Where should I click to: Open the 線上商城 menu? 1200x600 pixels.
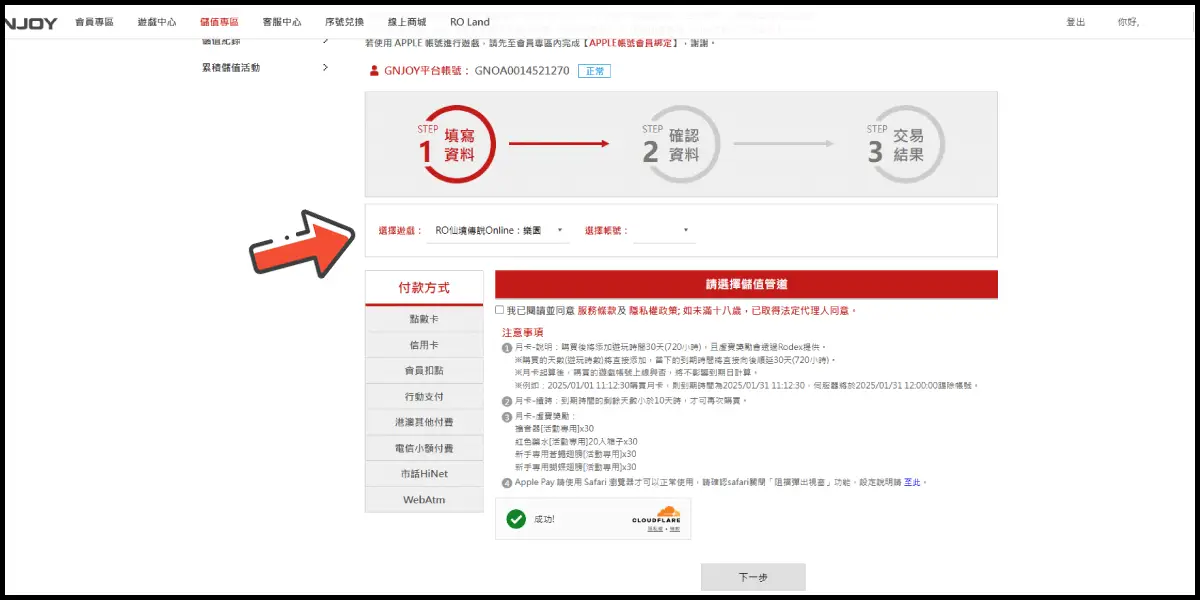[x=406, y=22]
